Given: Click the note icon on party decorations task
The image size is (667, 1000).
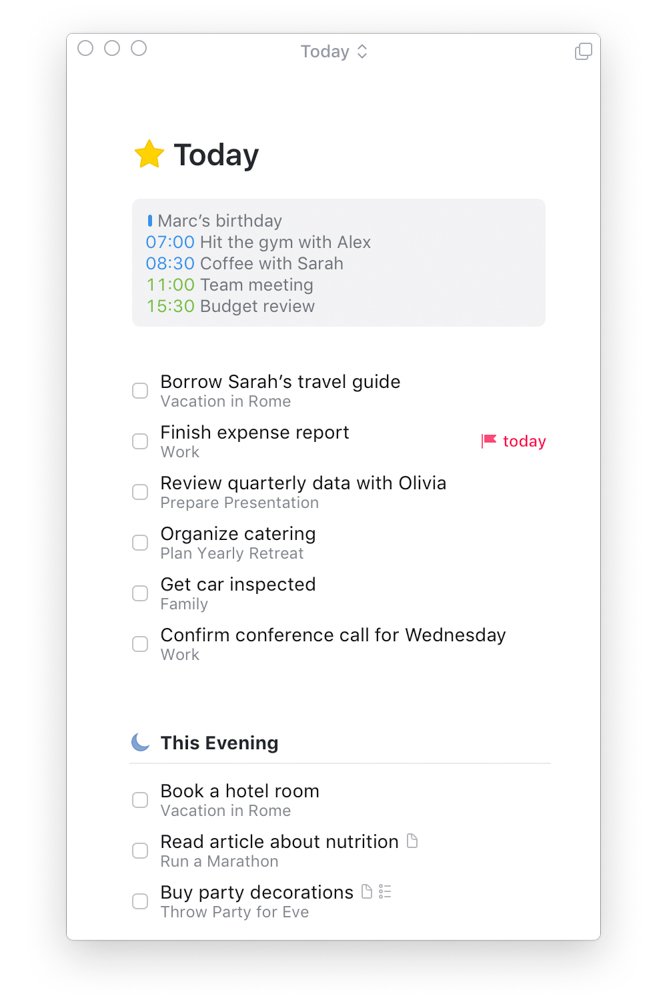Looking at the screenshot, I should 366,891.
